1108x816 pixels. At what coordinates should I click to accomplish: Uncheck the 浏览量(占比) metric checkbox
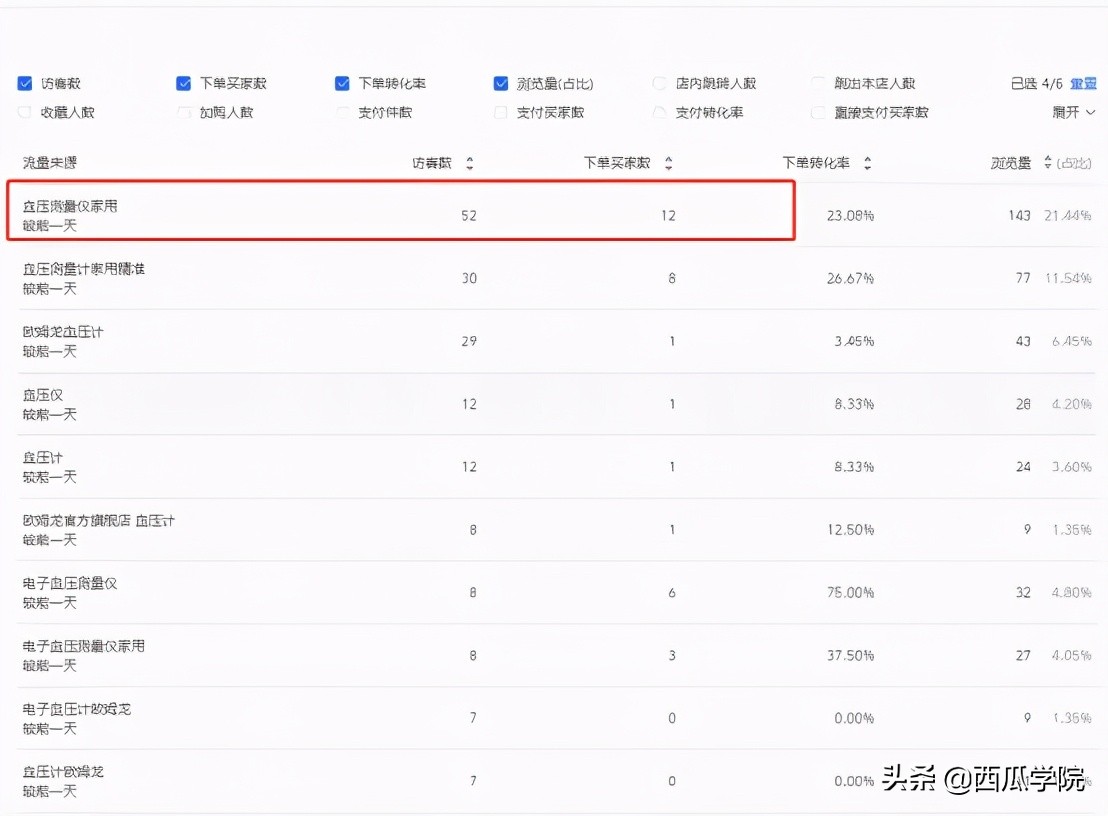point(501,83)
